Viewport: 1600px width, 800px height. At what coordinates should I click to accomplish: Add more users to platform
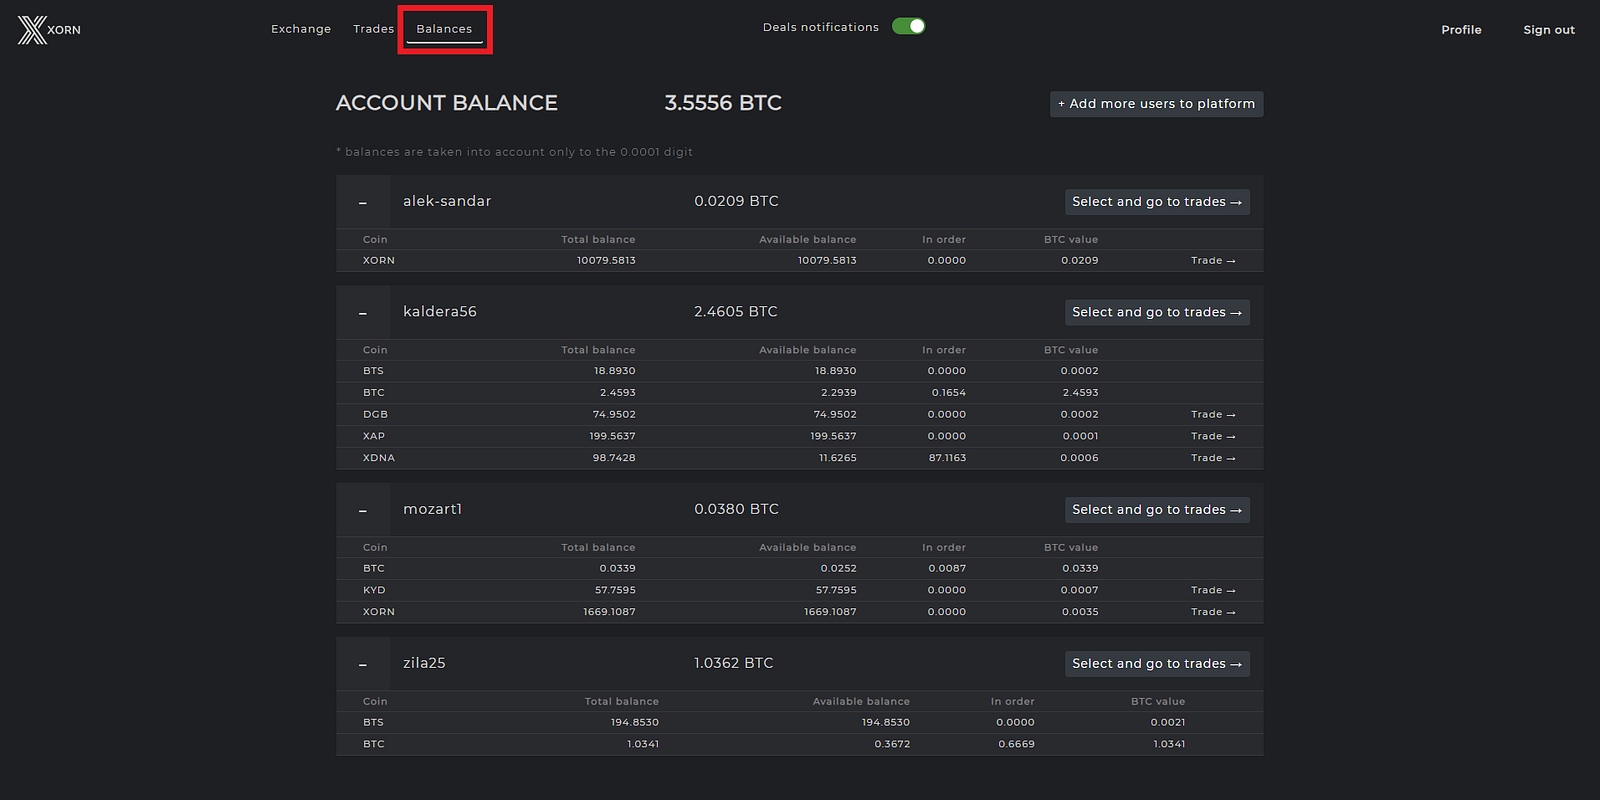1156,104
